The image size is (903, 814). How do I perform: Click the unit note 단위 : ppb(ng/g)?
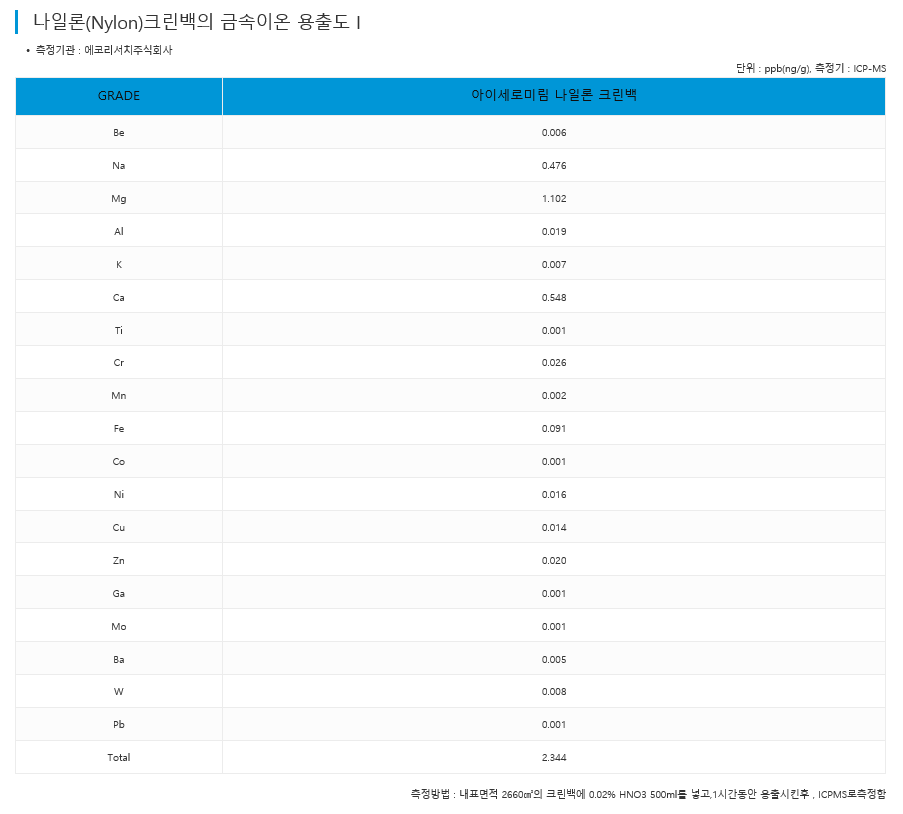point(773,69)
